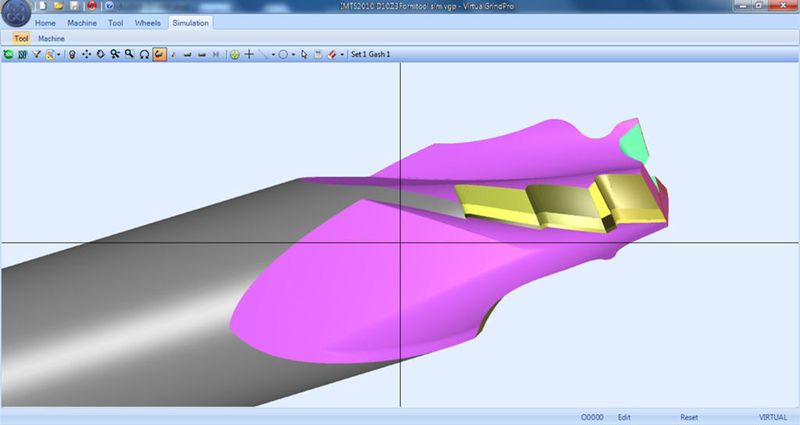
Task: Click the rotate view loop icon
Action: (x=144, y=54)
